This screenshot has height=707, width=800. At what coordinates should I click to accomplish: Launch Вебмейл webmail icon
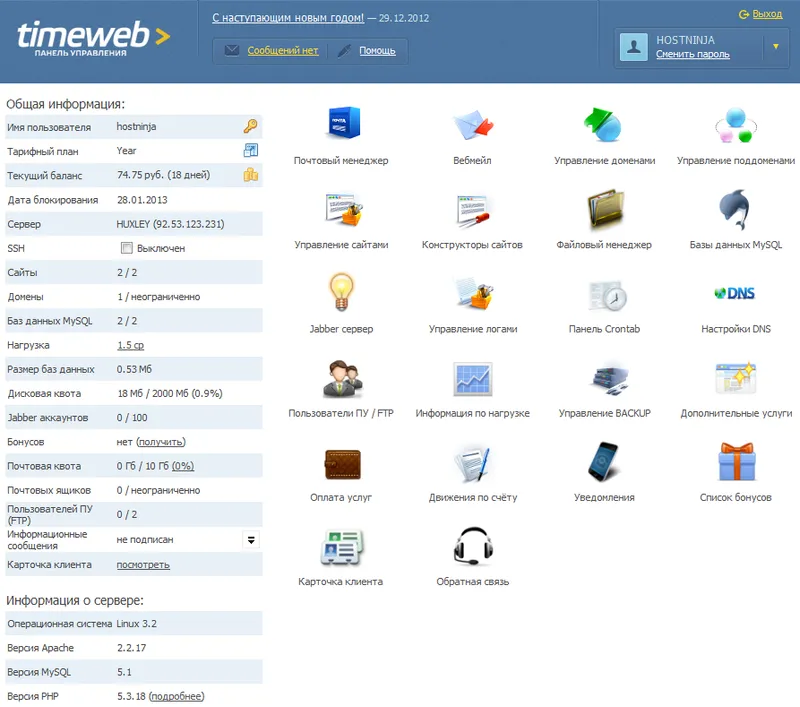(473, 124)
